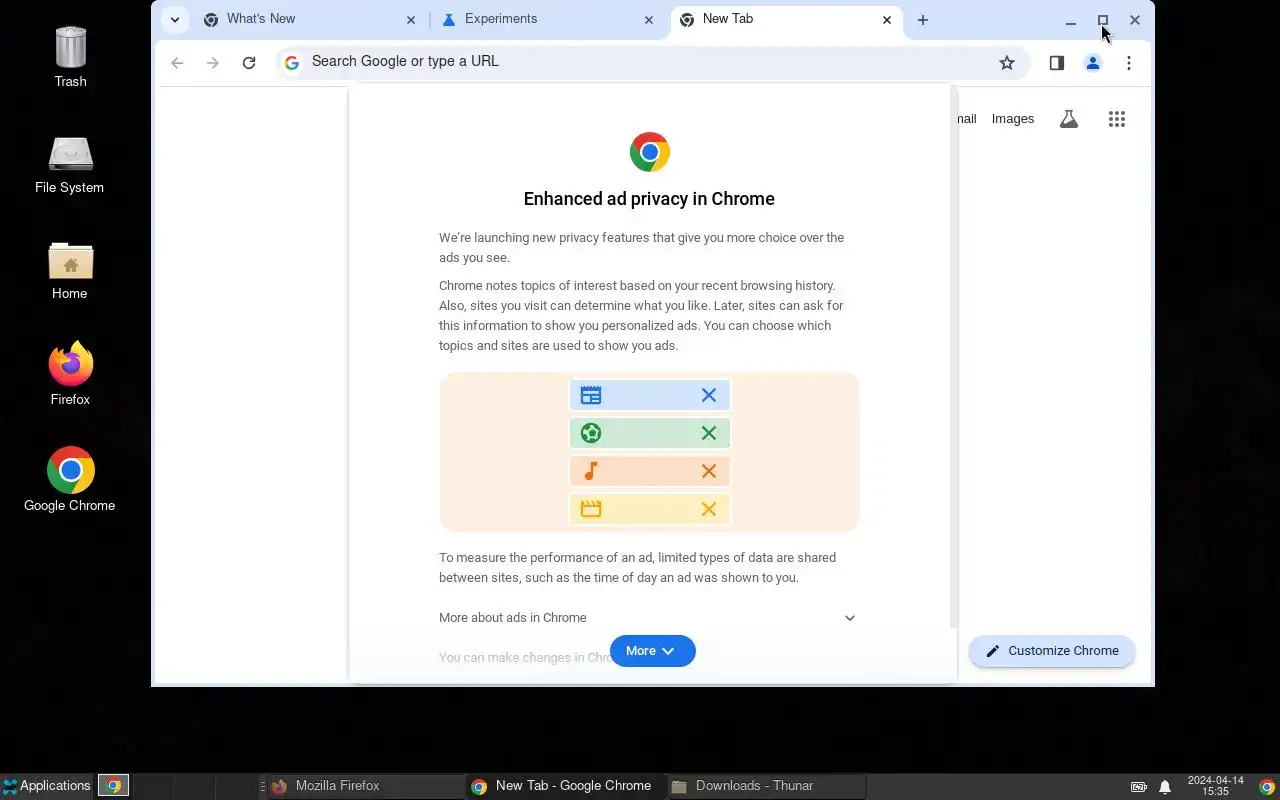Open the Images link
1280x800 pixels.
coord(1012,119)
